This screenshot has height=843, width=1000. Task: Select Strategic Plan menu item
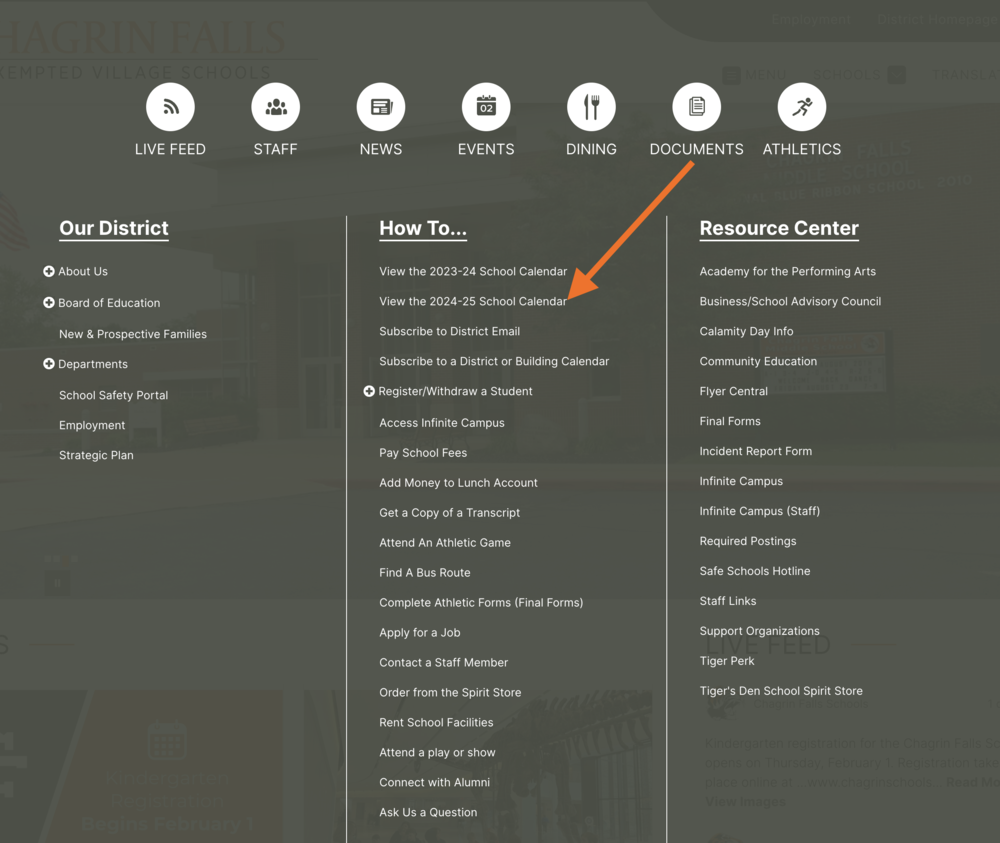click(96, 456)
